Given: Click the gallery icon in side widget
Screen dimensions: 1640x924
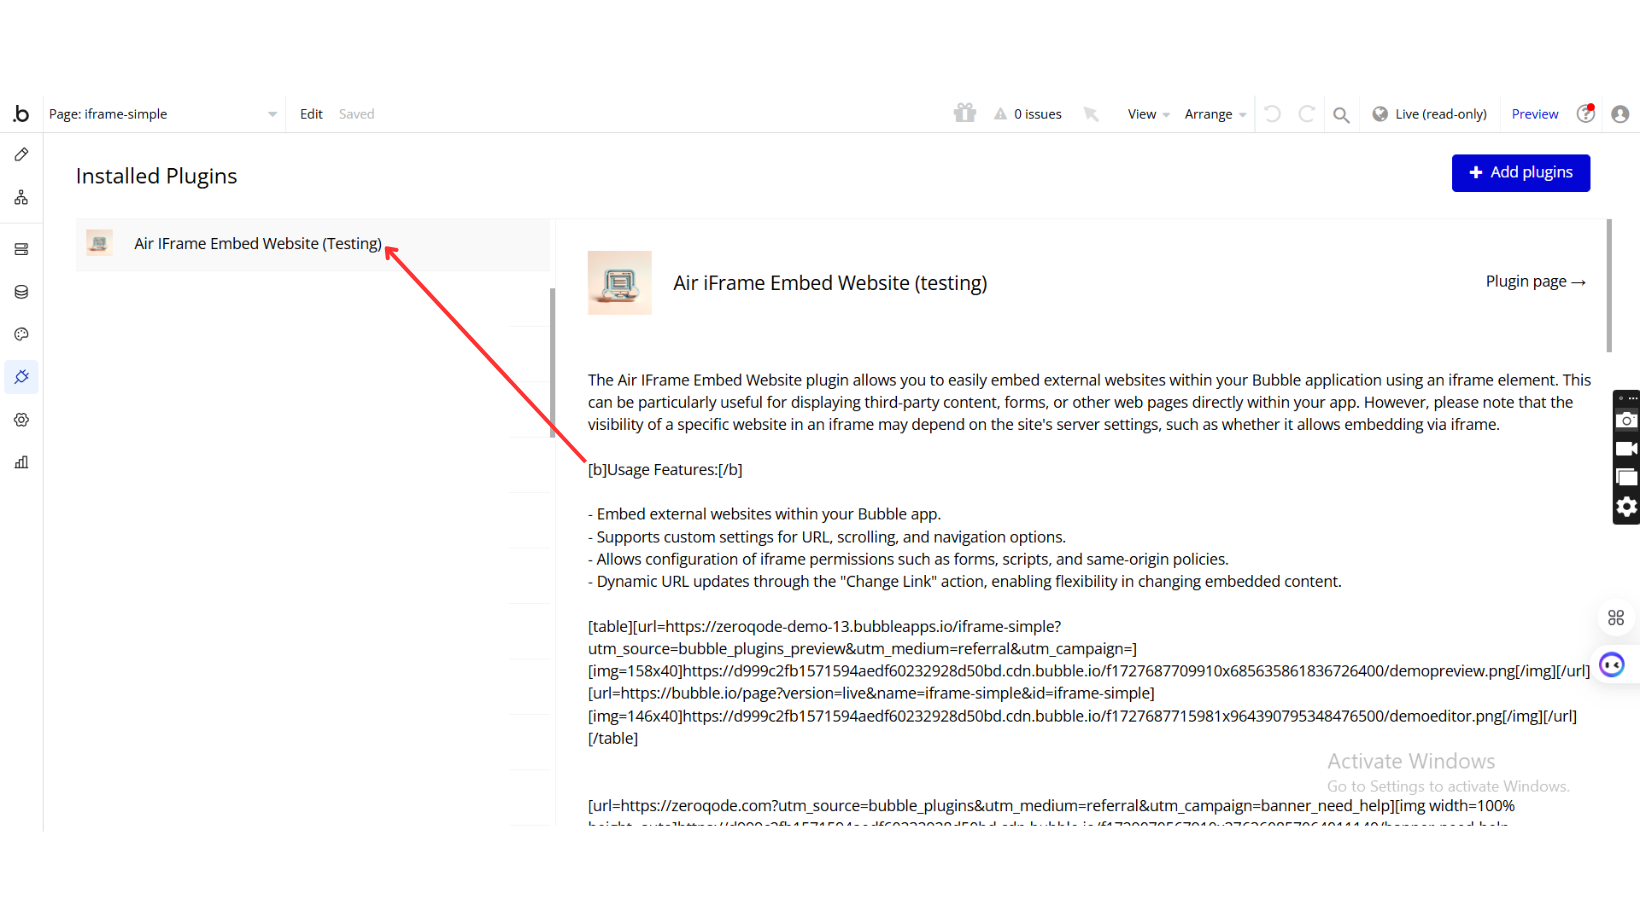Looking at the screenshot, I should (x=1627, y=478).
